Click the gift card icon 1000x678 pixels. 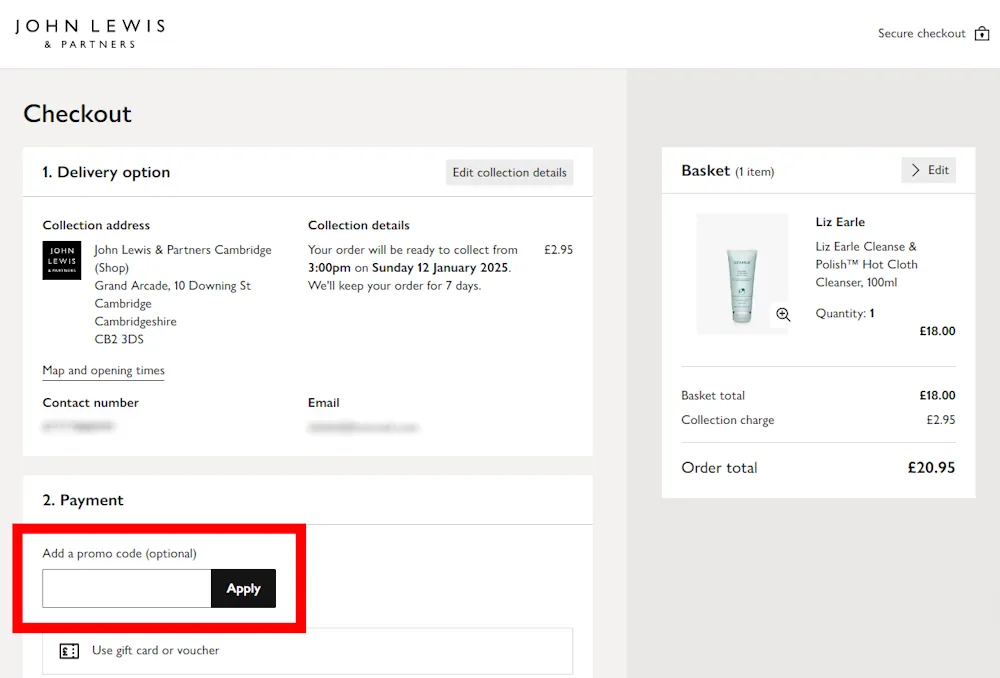[x=68, y=650]
